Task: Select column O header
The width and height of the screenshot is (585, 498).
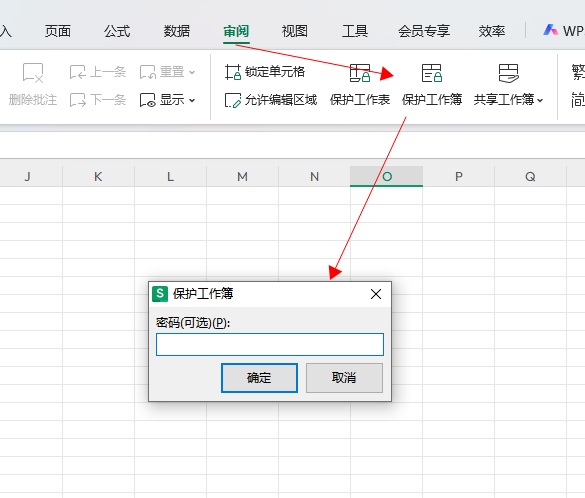Action: [x=387, y=176]
